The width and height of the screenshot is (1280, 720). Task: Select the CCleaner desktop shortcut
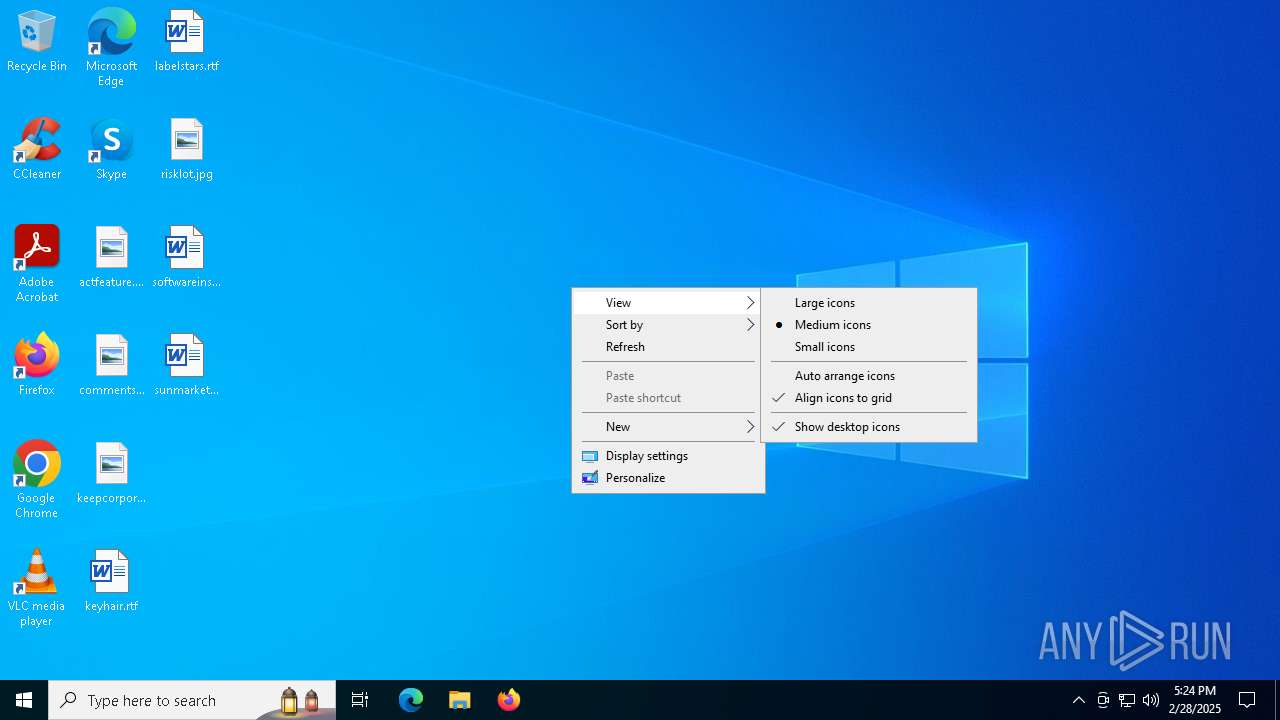pyautogui.click(x=37, y=150)
